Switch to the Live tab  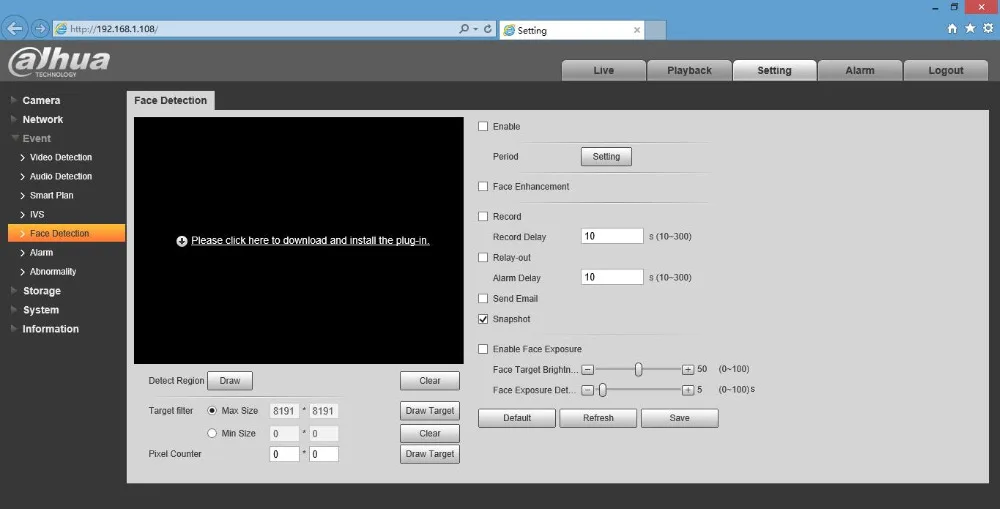603,70
